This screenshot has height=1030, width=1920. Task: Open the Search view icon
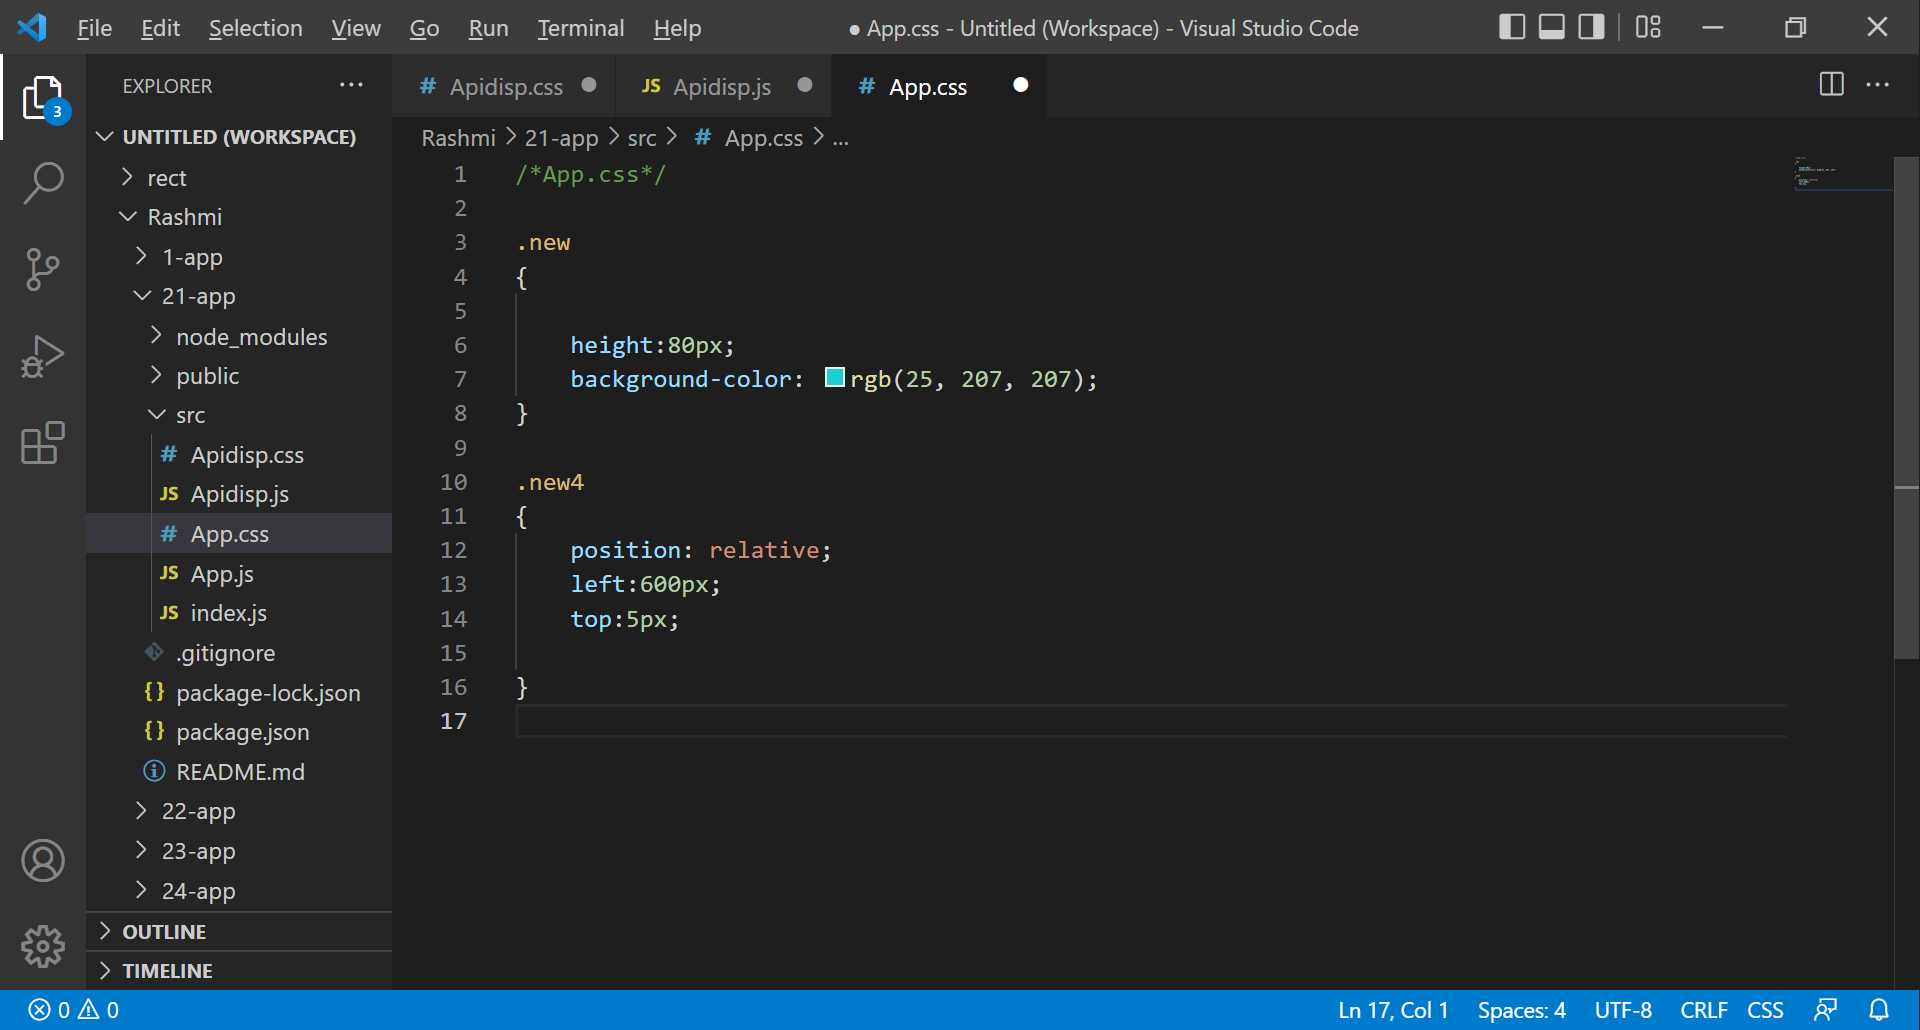(x=43, y=184)
